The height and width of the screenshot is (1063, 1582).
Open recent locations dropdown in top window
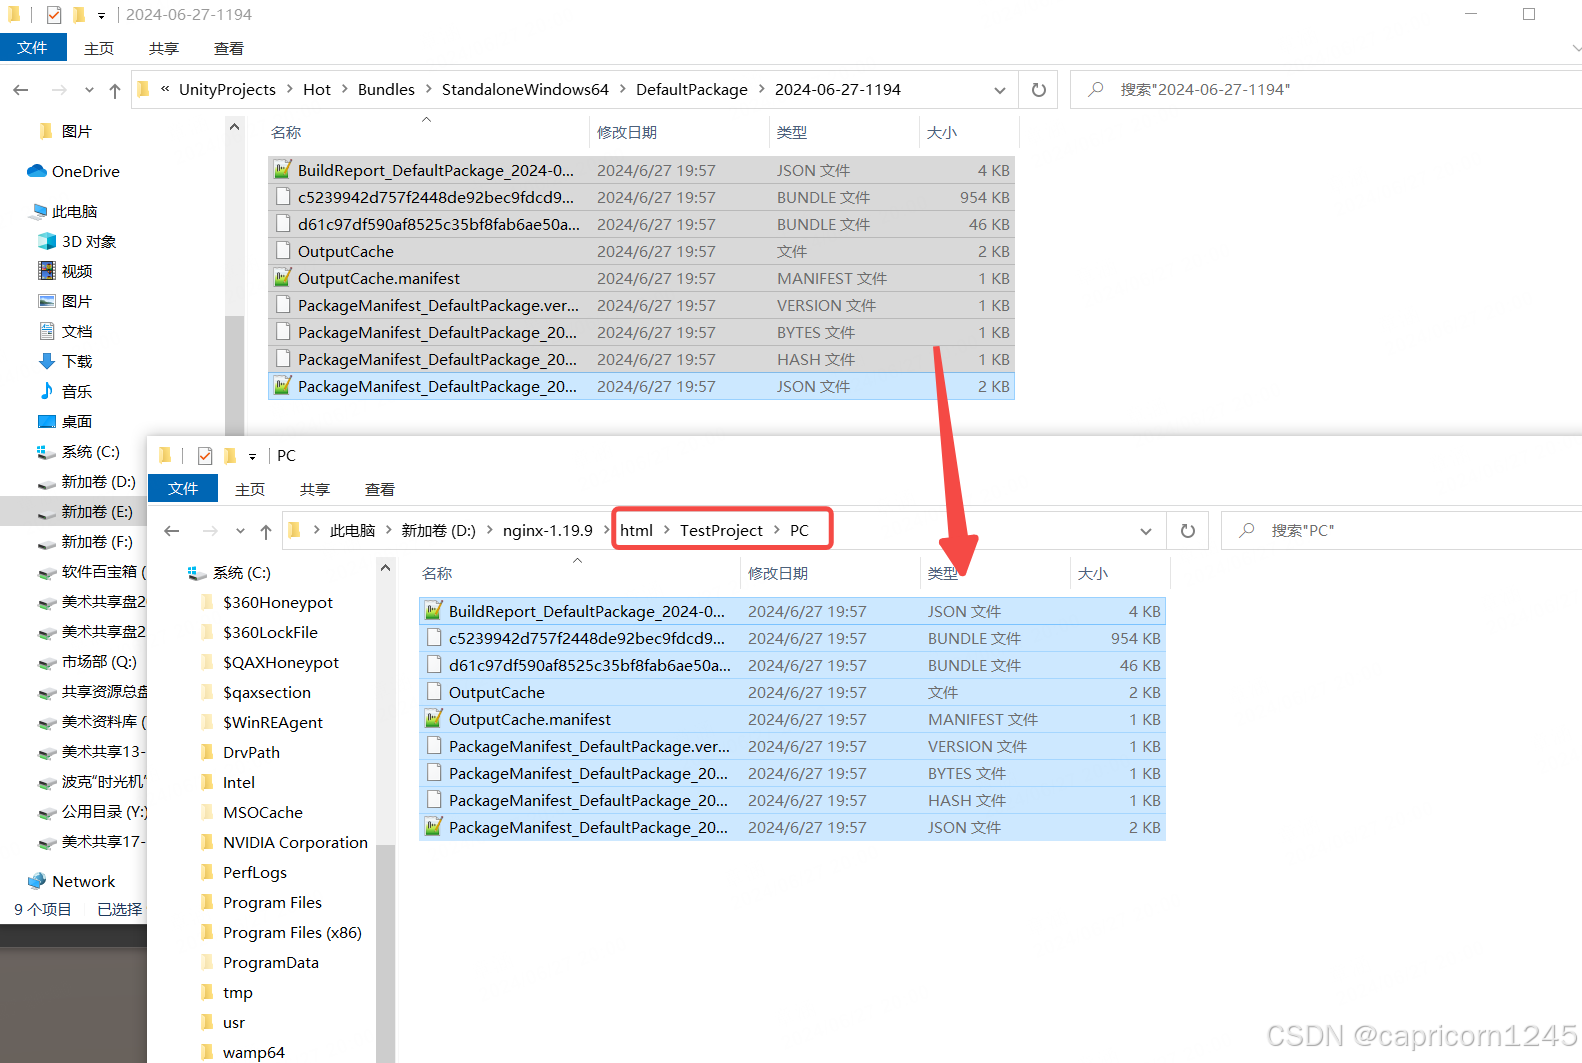click(x=89, y=90)
